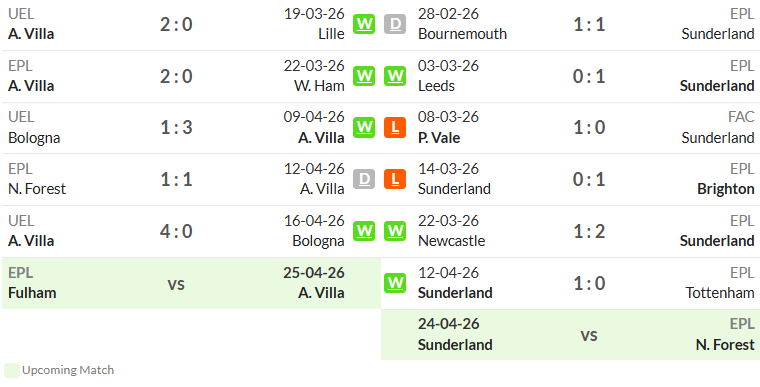
Task: Select upcoming Fulham vs A. Villa match
Action: (191, 283)
